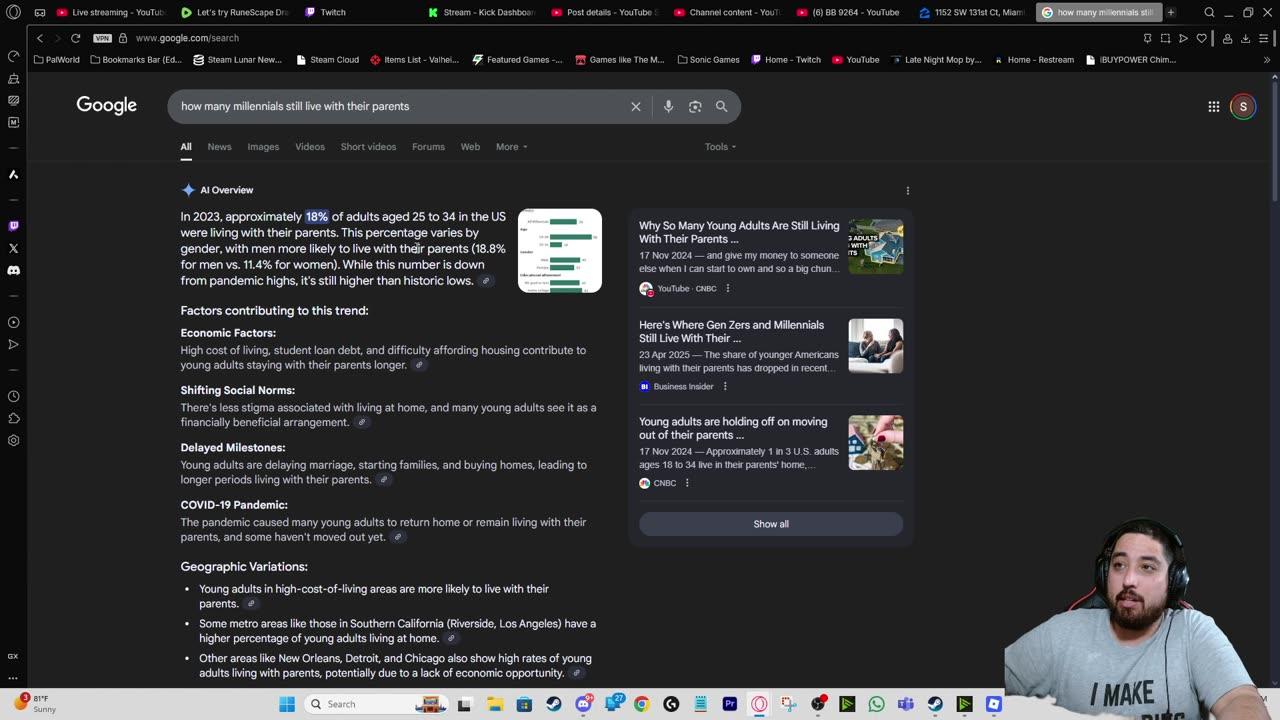Open the Google account avatar

tap(1243, 106)
